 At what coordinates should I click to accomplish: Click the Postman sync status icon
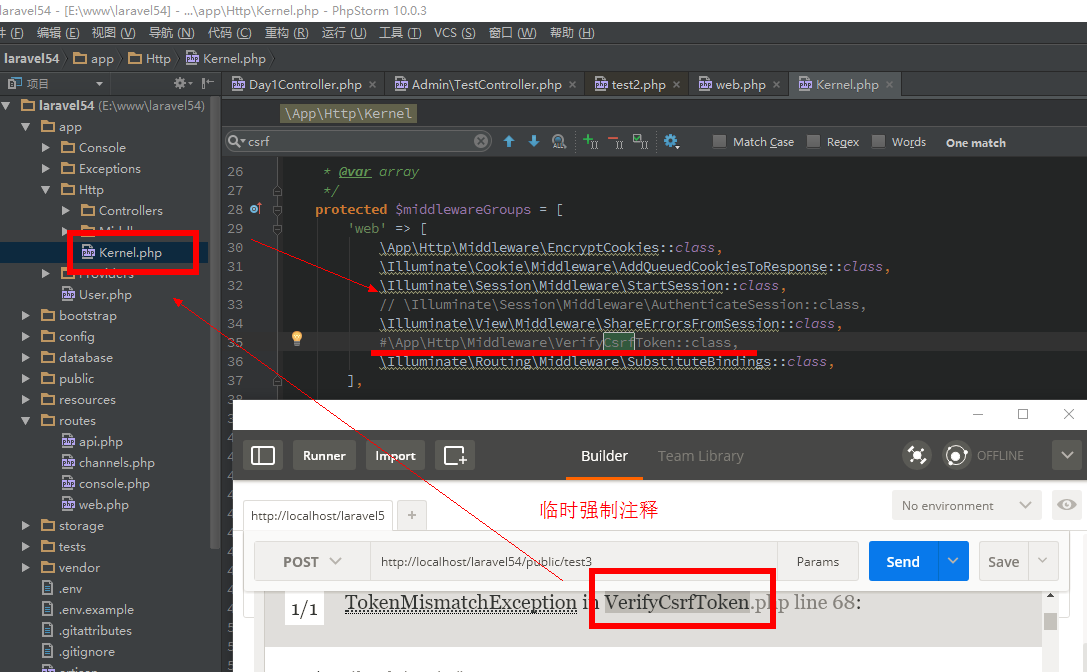click(957, 455)
